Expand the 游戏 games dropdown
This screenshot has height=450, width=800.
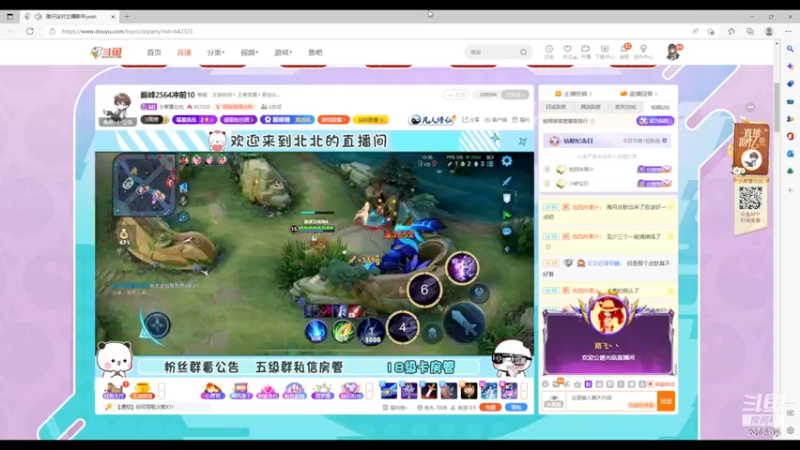(x=283, y=53)
